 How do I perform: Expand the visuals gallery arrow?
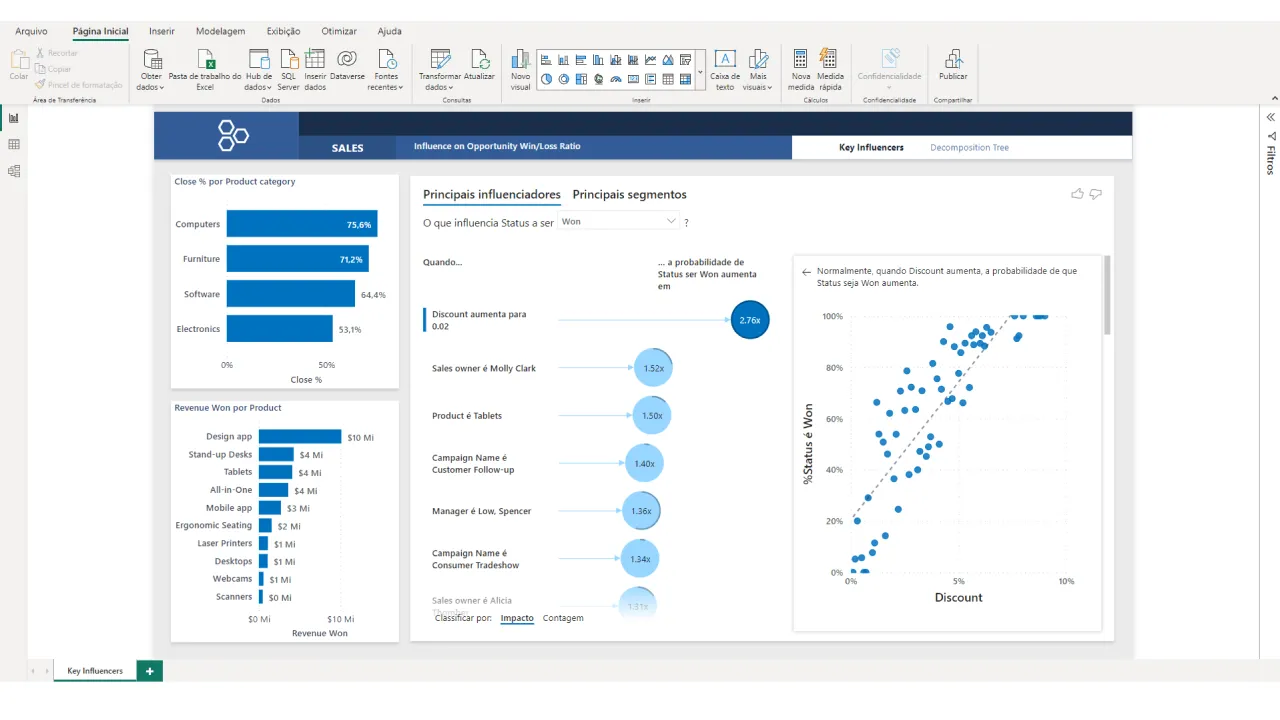(x=700, y=72)
